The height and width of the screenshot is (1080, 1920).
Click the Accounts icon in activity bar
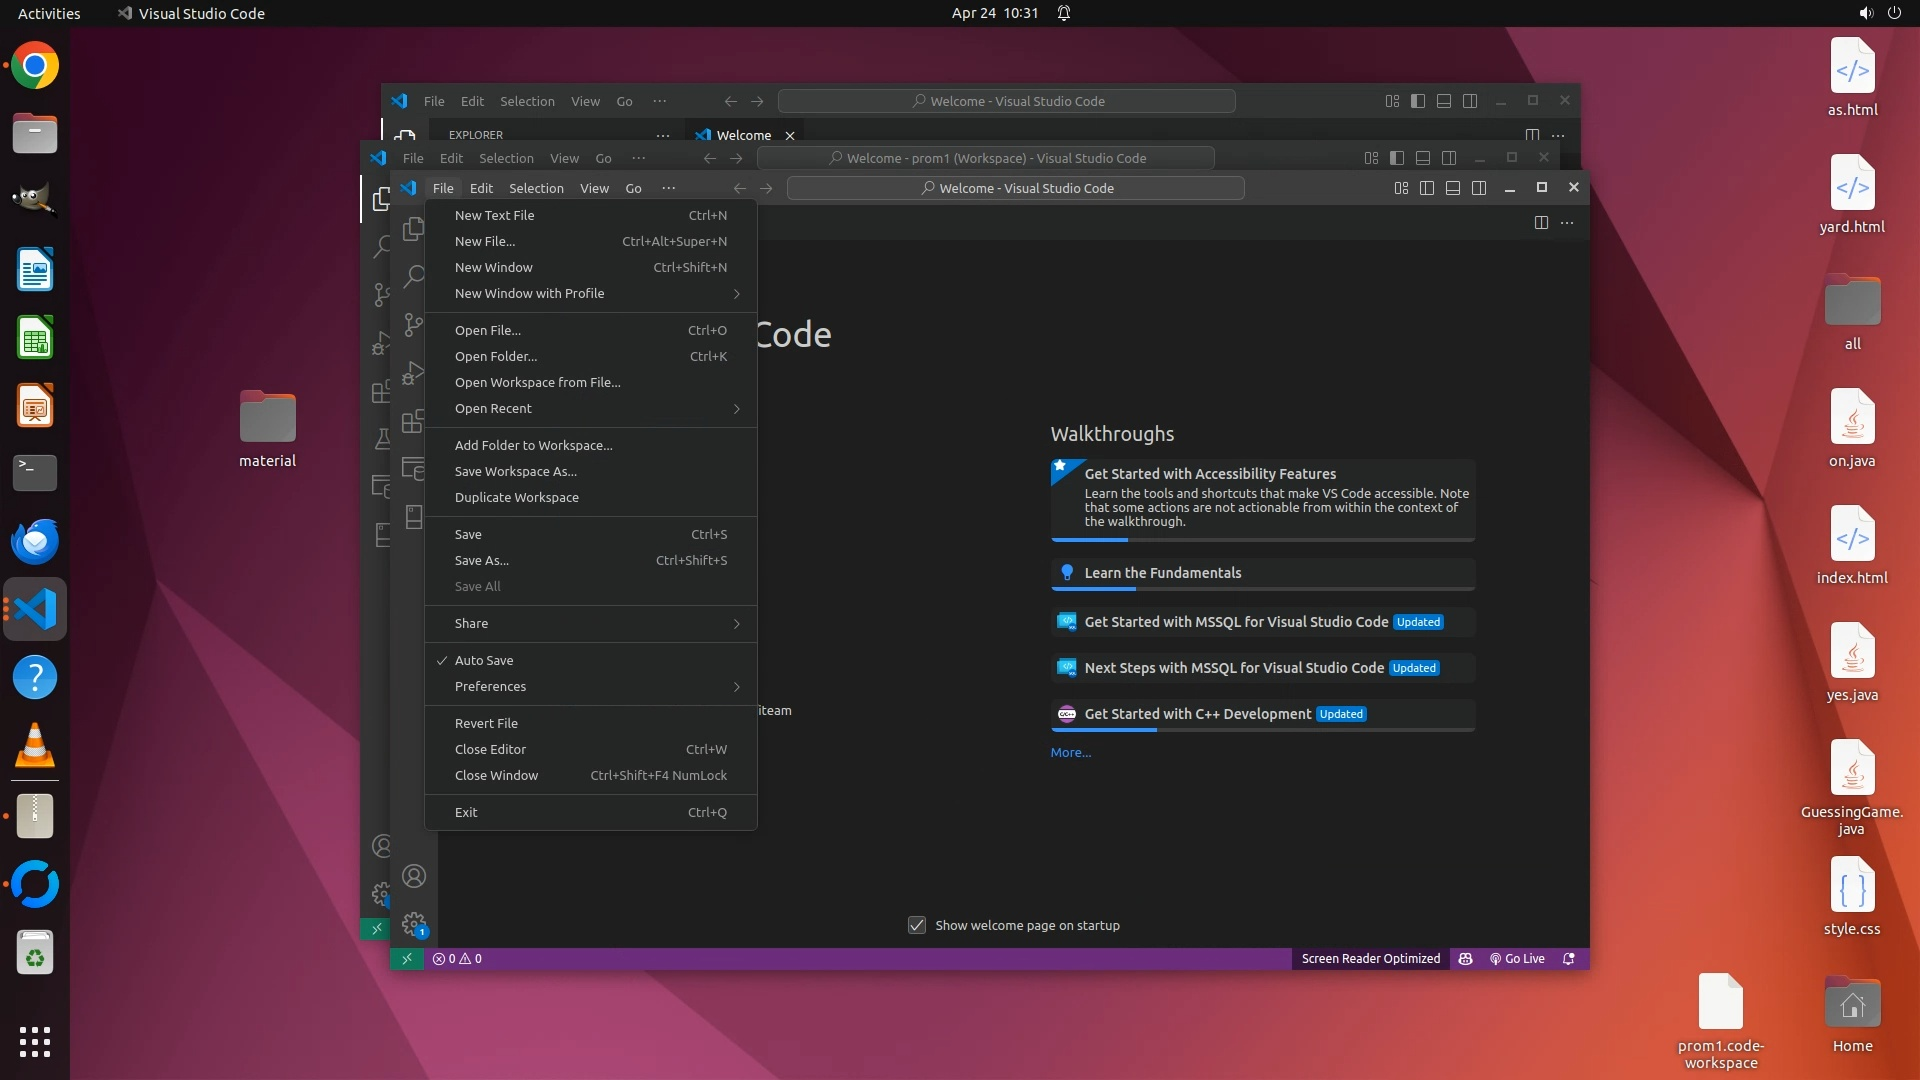413,877
